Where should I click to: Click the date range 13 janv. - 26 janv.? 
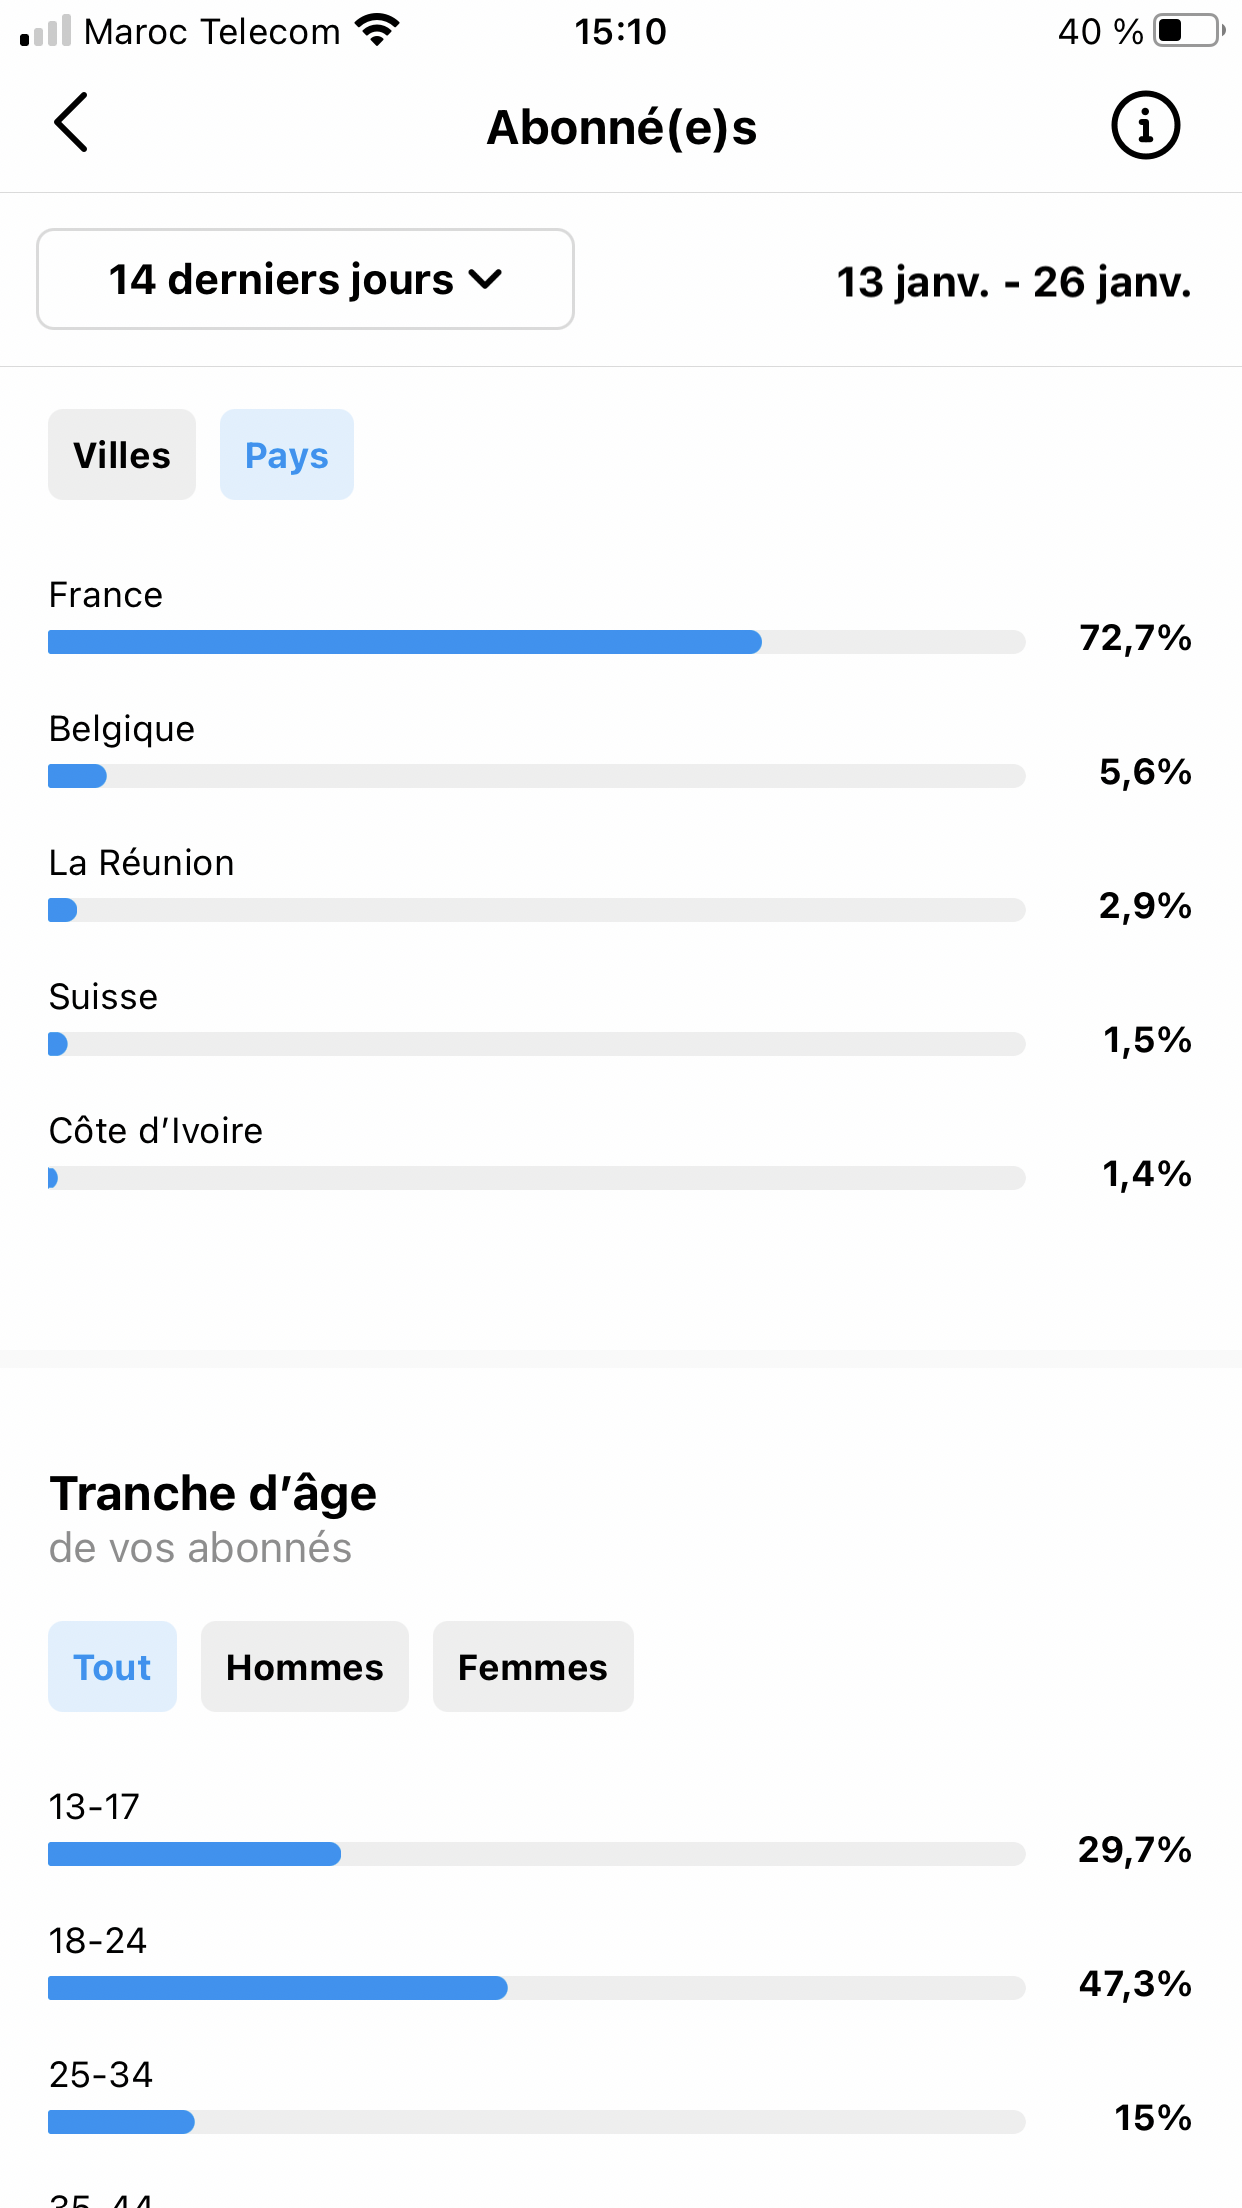pyautogui.click(x=1014, y=282)
